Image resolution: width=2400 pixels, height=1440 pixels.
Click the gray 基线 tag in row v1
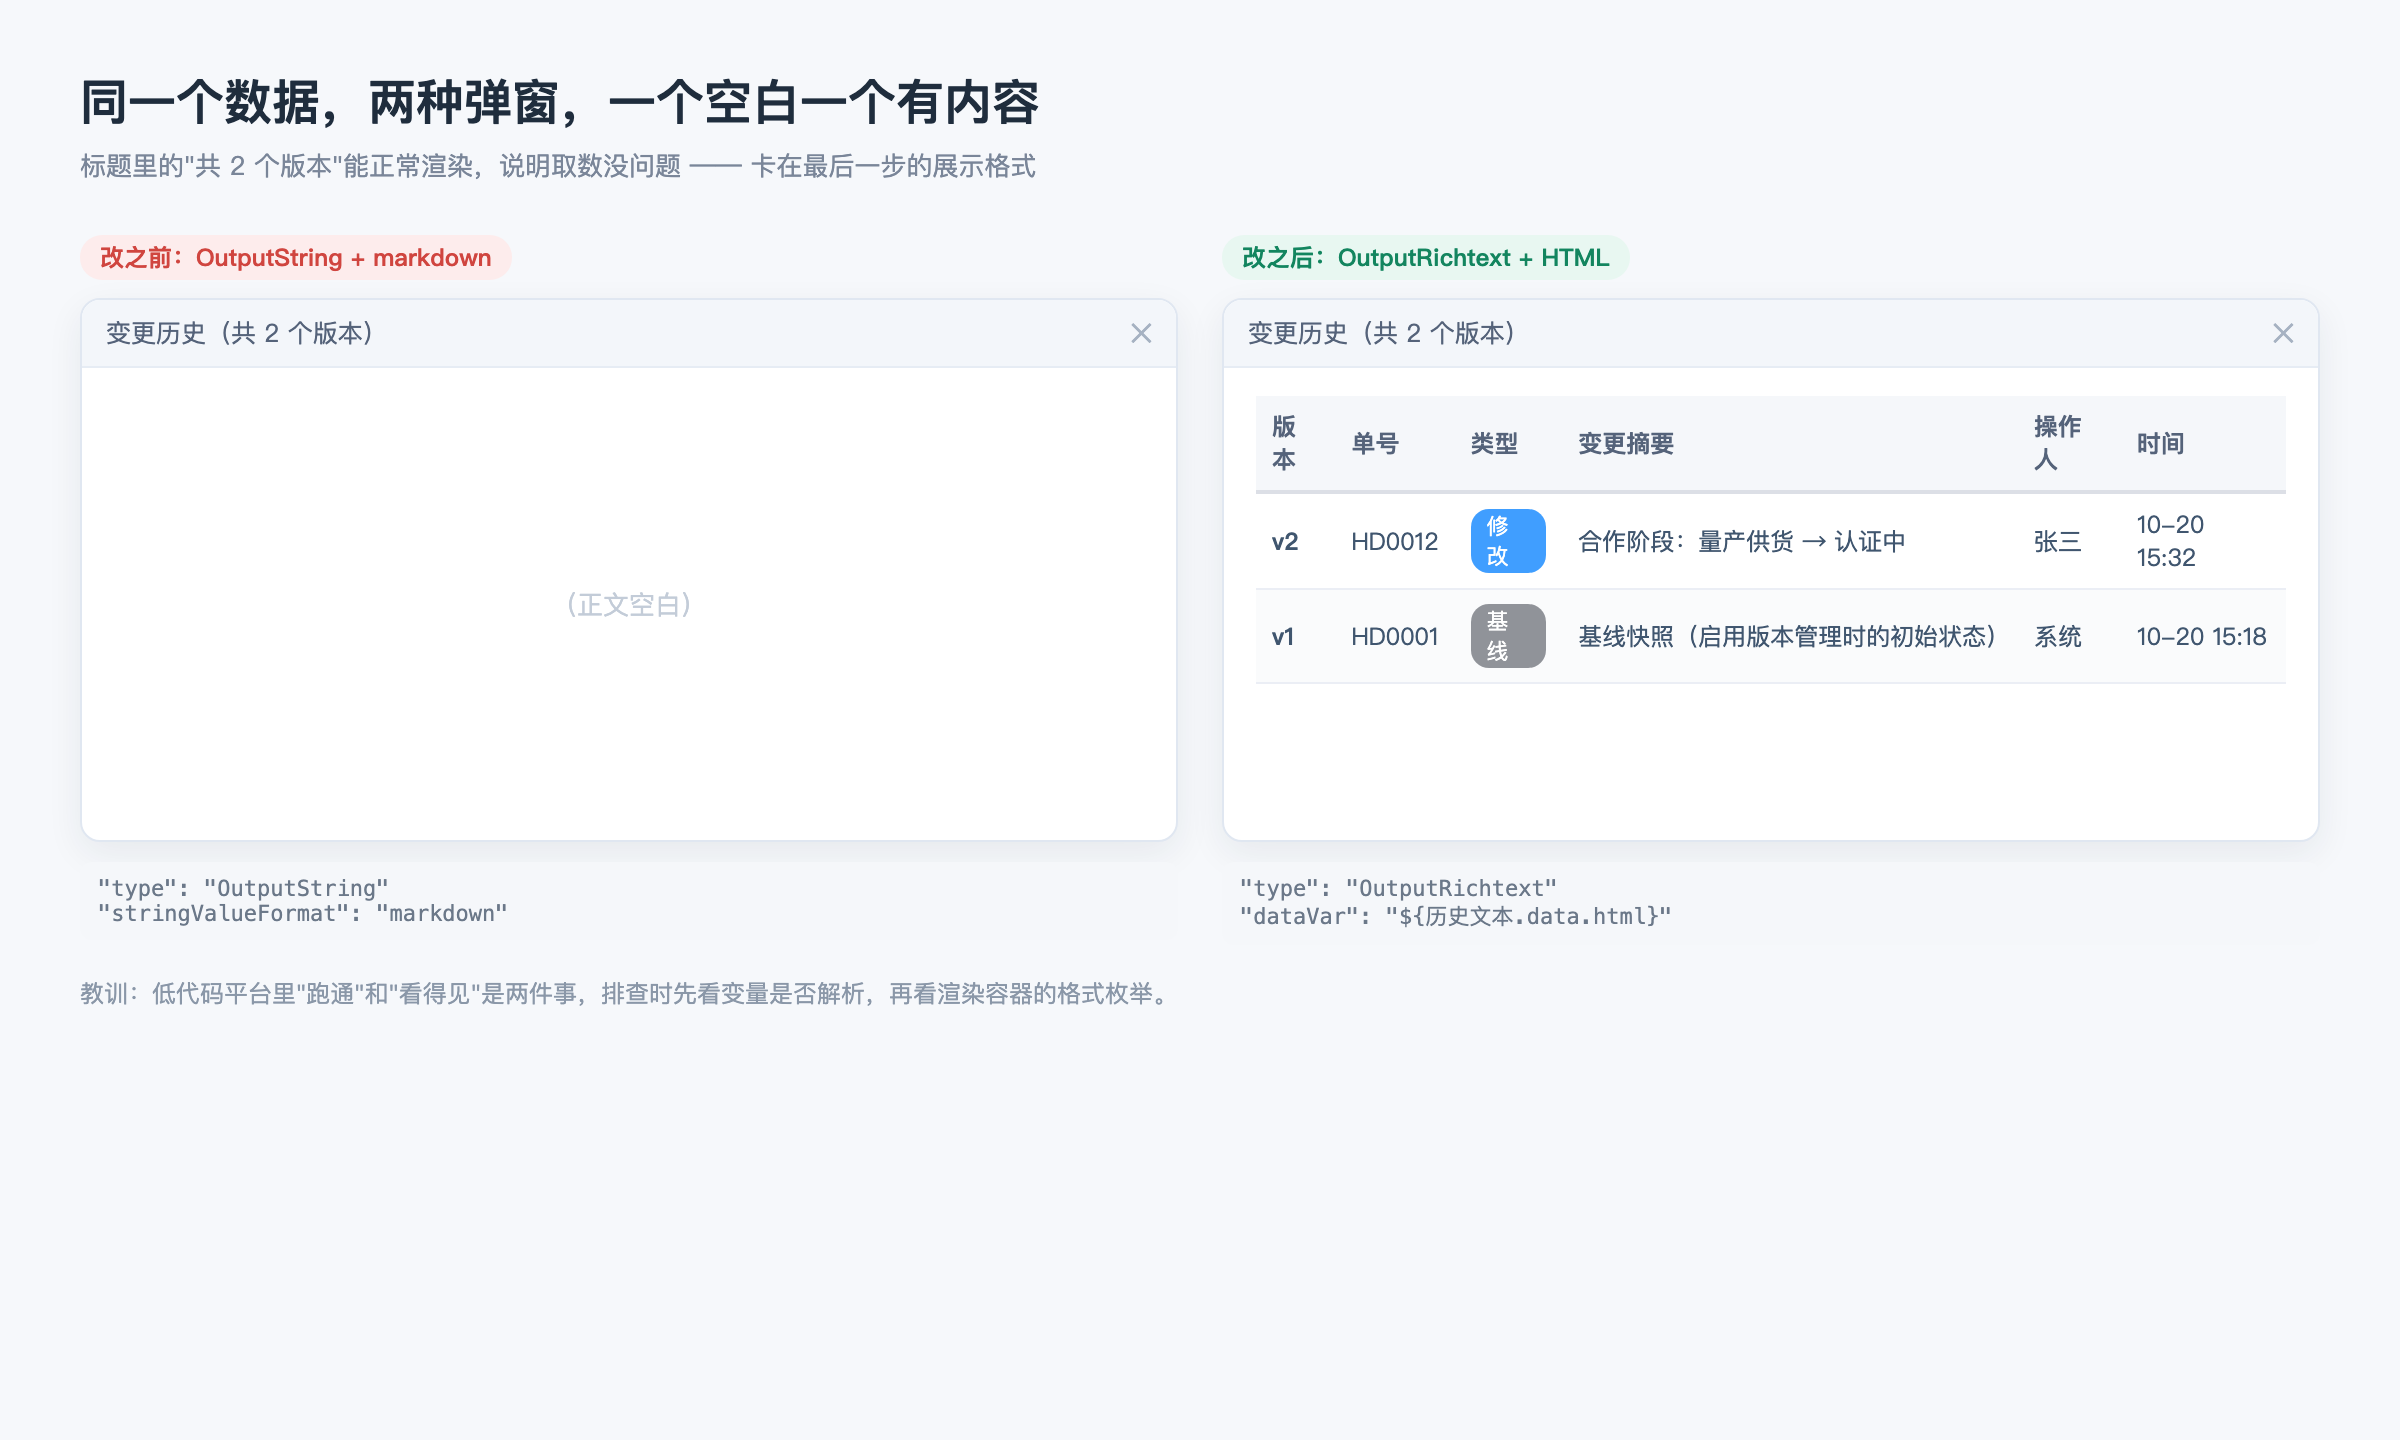click(x=1508, y=636)
